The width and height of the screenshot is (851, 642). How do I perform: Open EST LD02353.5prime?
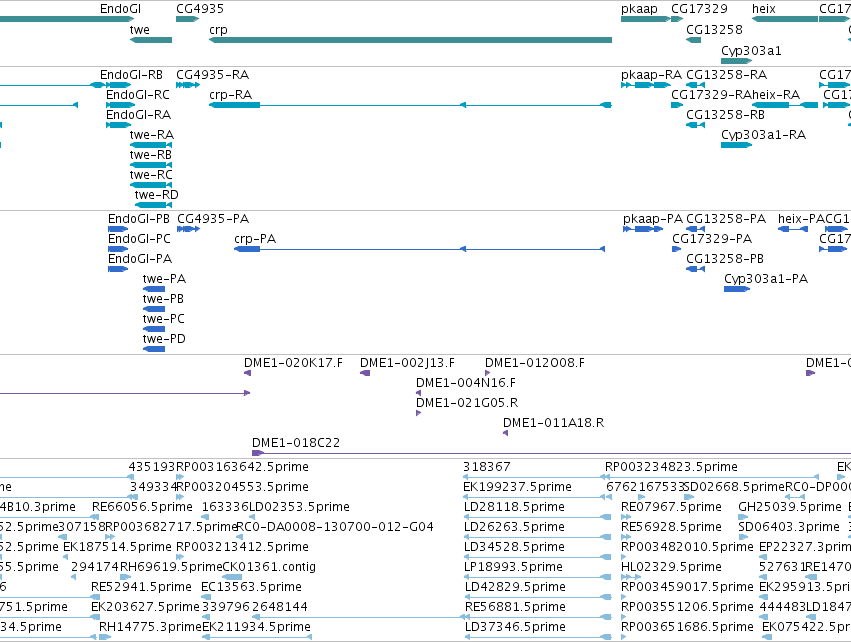click(x=300, y=507)
